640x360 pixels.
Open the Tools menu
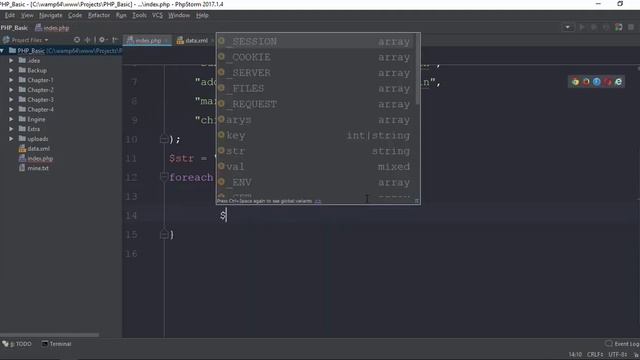pos(139,16)
